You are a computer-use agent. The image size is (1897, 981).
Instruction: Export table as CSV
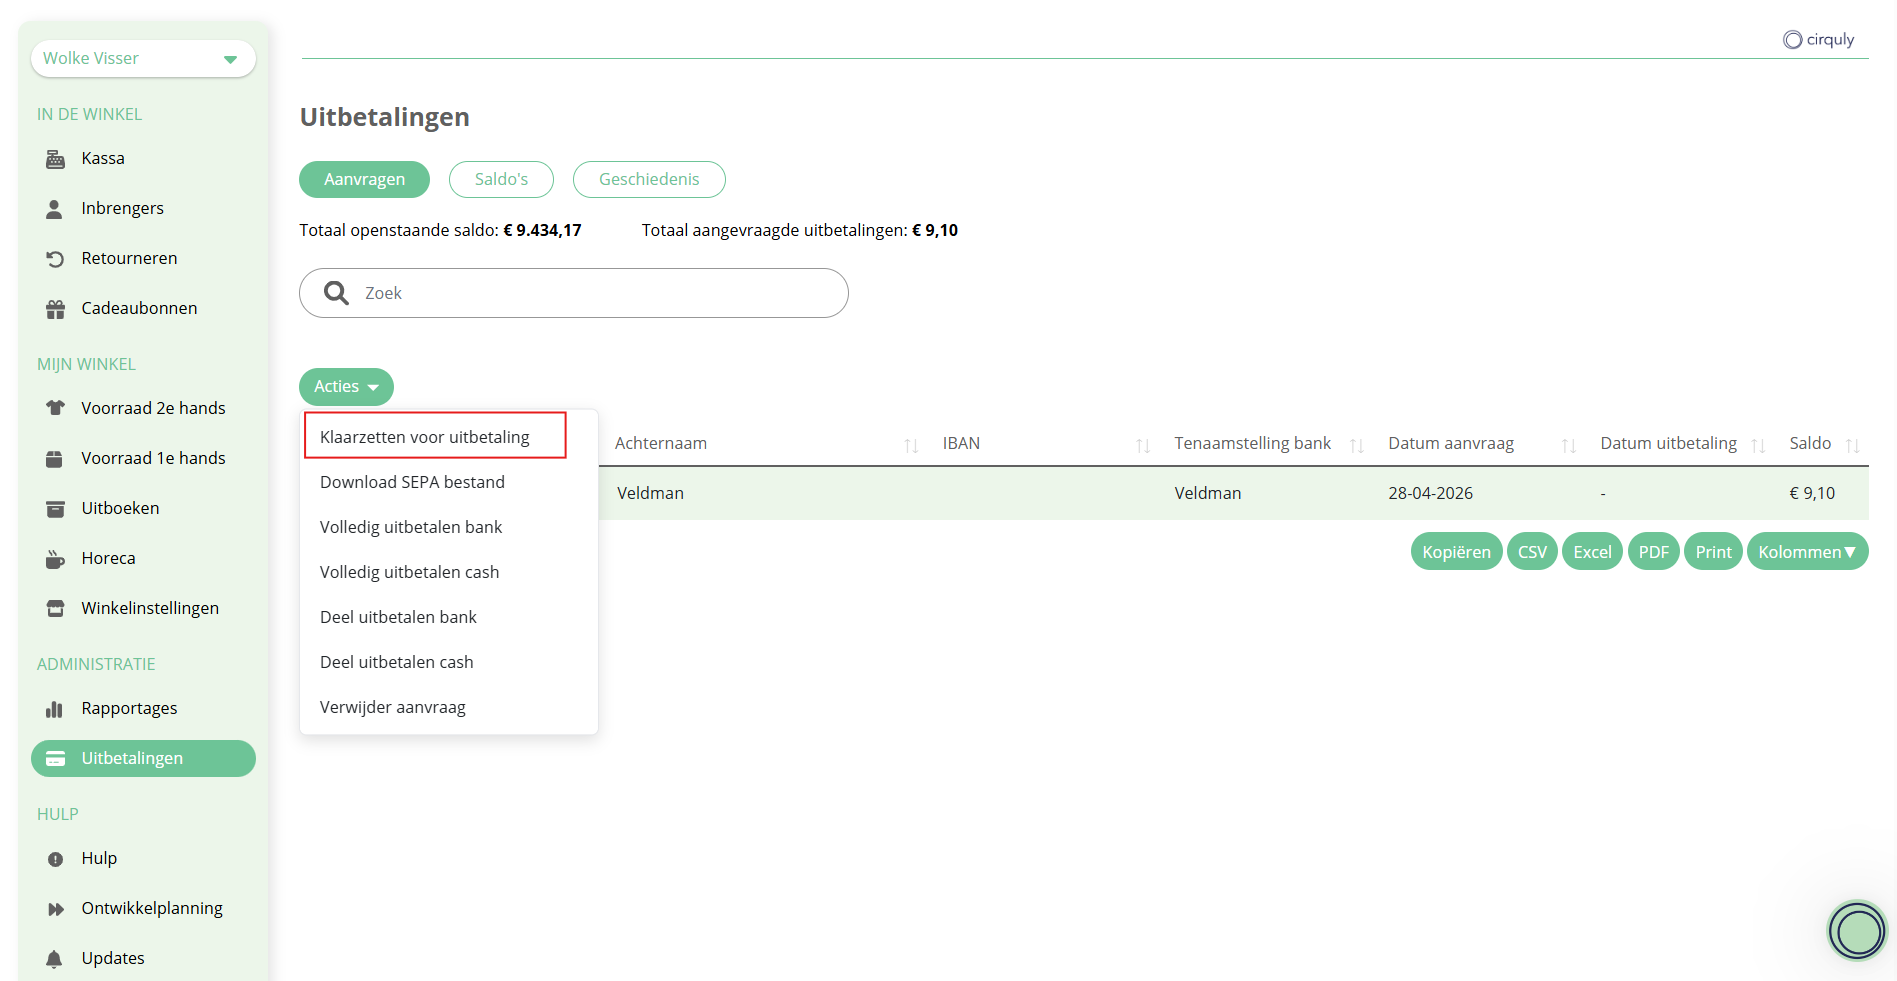pos(1532,552)
